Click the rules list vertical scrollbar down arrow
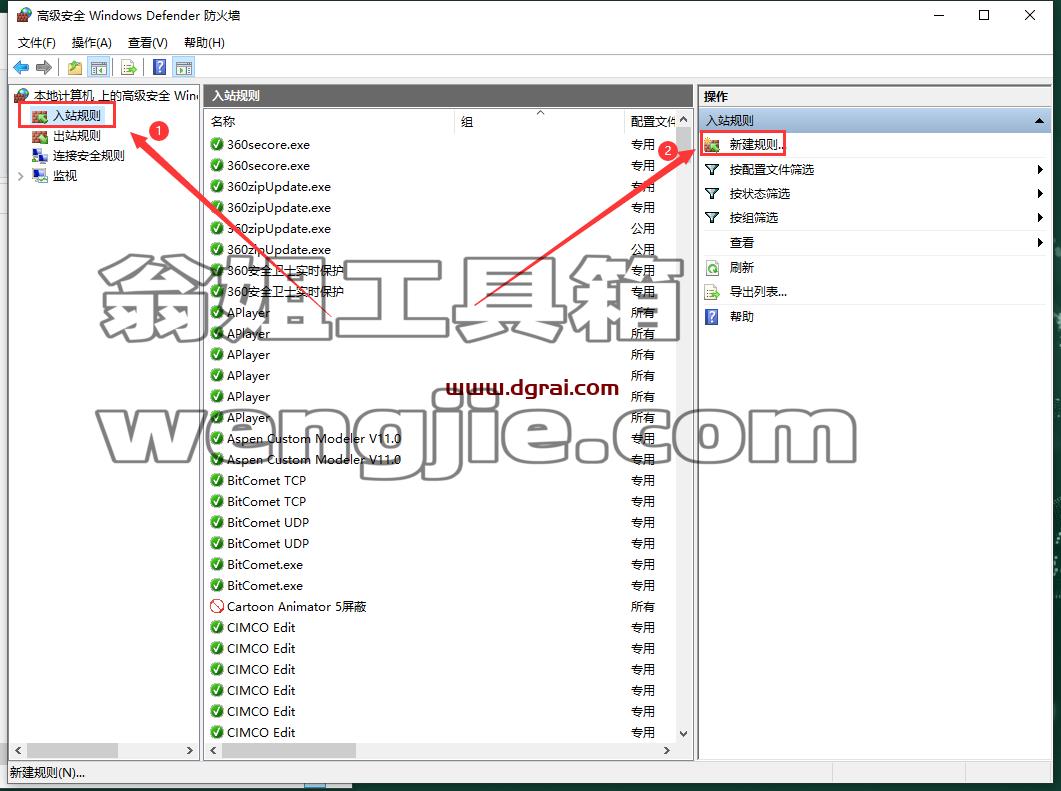This screenshot has width=1061, height=791. (683, 733)
